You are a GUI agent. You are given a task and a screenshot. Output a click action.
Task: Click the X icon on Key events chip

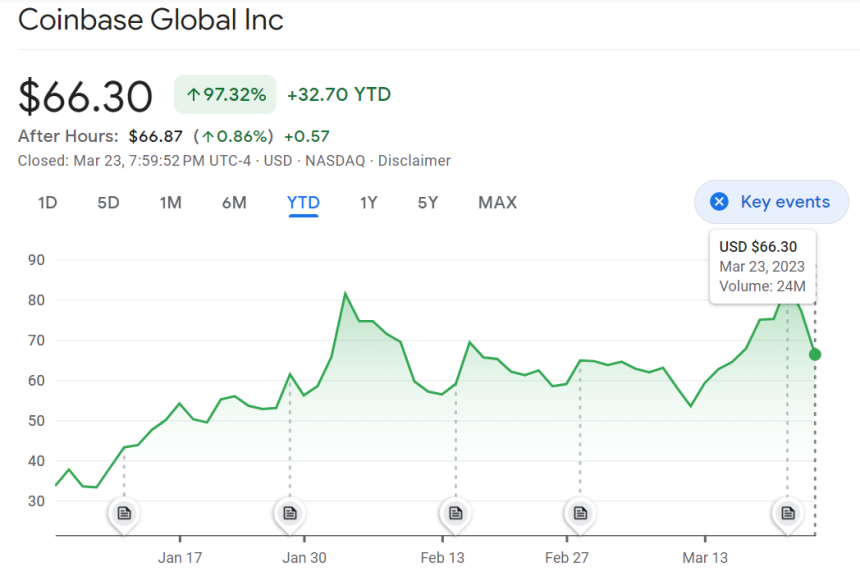coord(719,202)
